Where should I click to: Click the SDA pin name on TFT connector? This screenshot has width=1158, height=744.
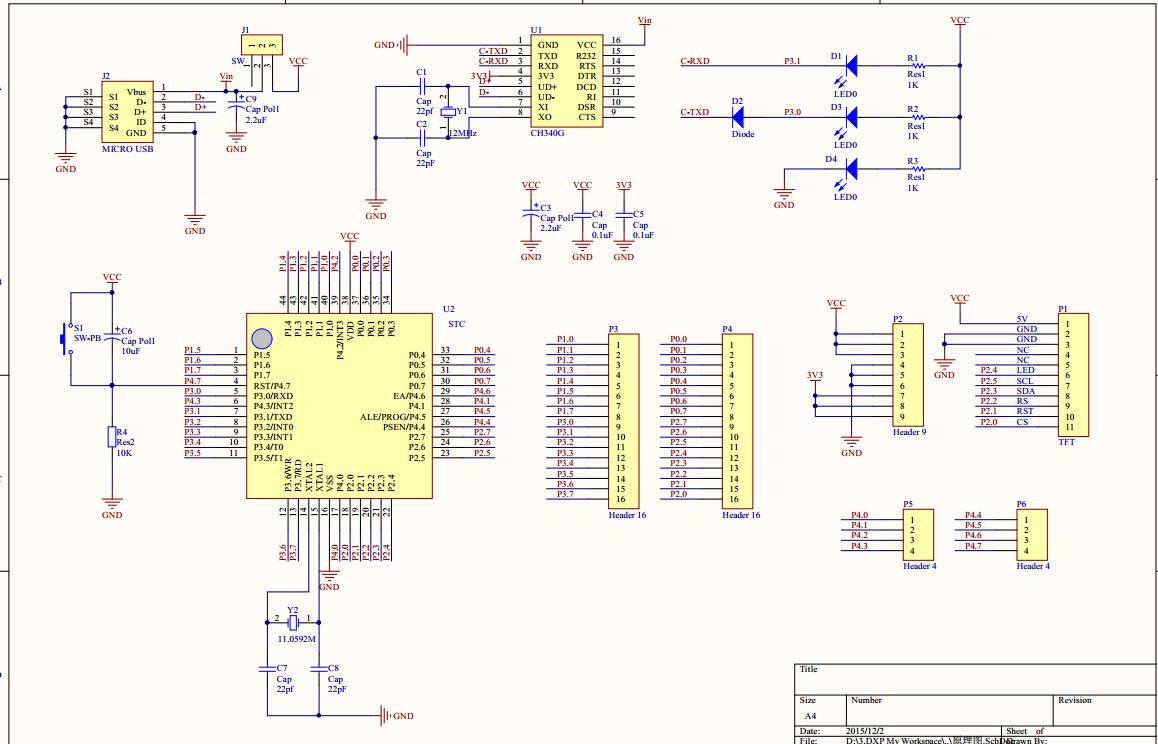click(1025, 392)
